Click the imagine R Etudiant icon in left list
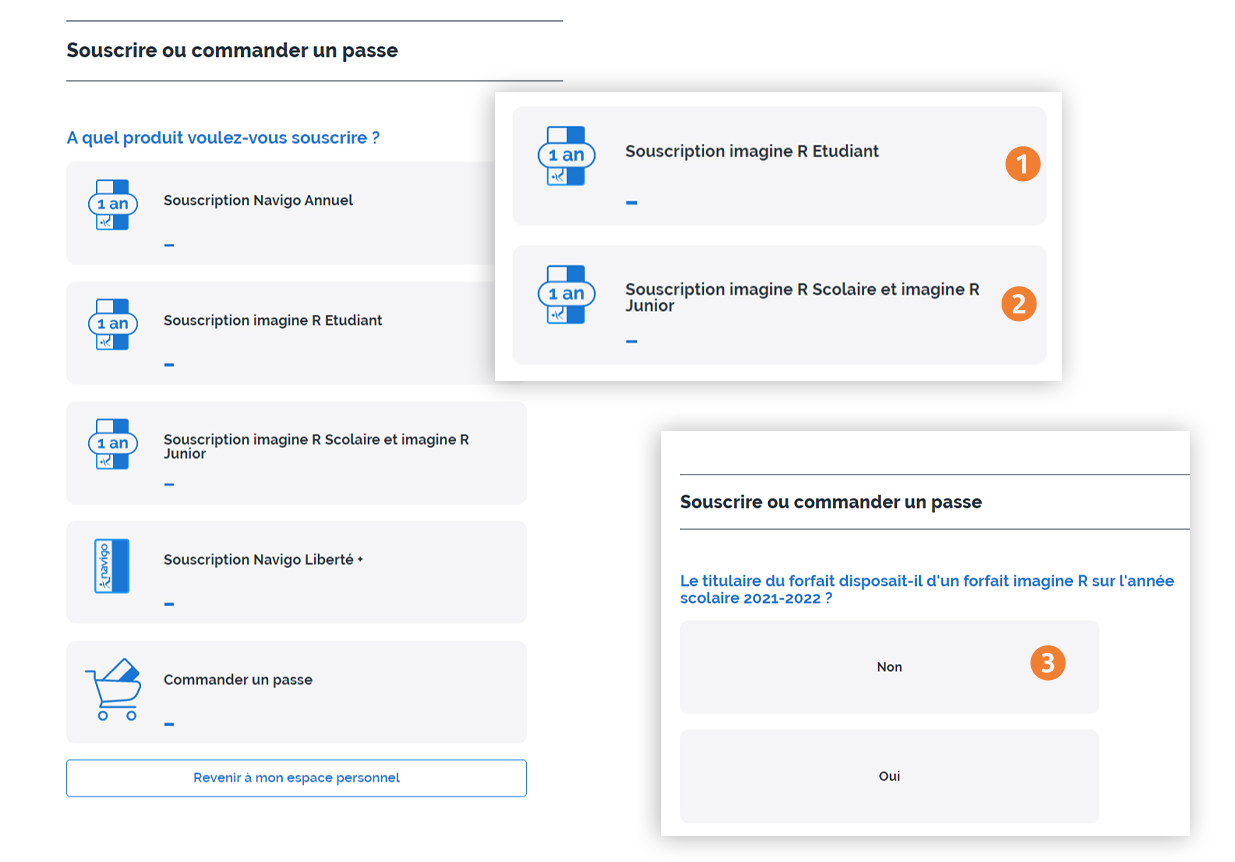 pyautogui.click(x=112, y=324)
